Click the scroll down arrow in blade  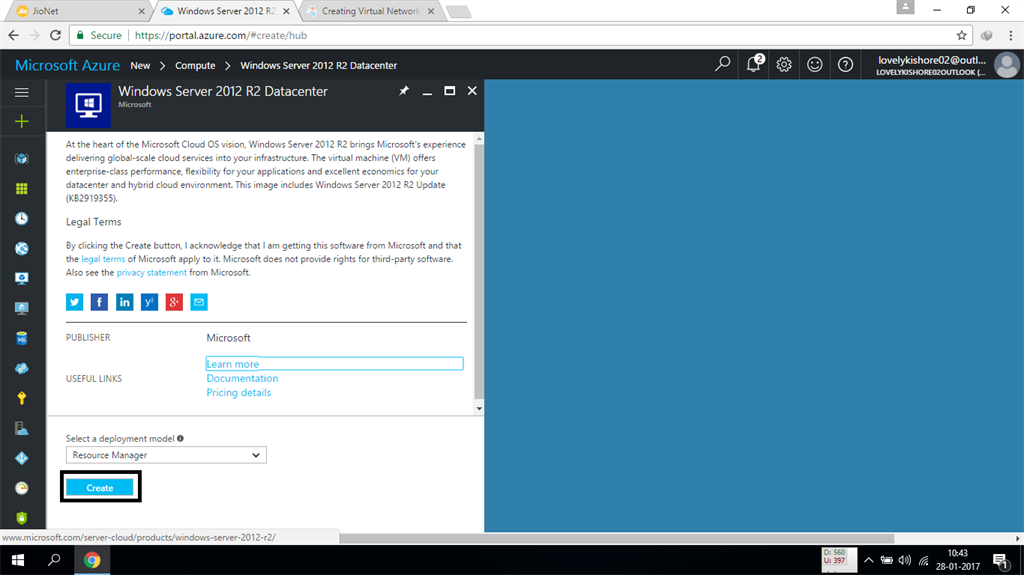point(479,408)
